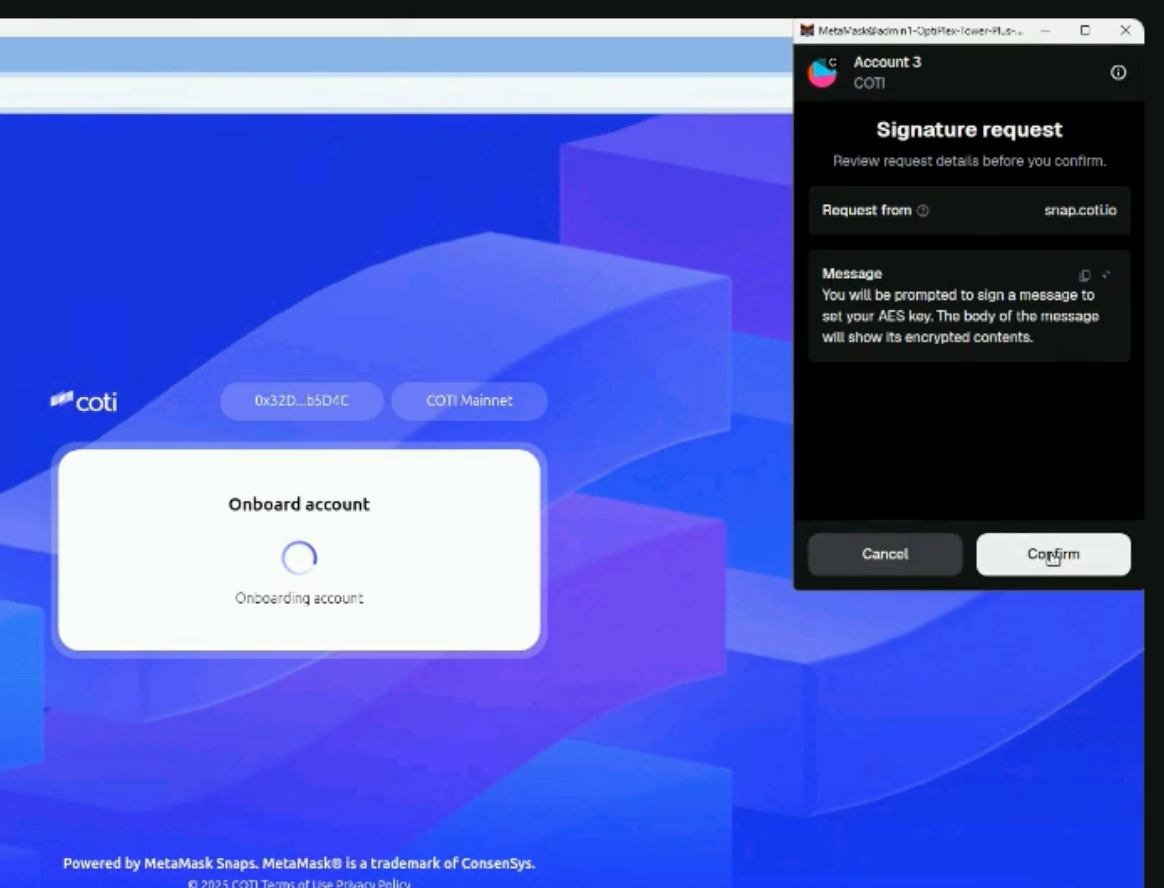The width and height of the screenshot is (1164, 888).
Task: Click the Account 3 name label
Action: coord(887,63)
